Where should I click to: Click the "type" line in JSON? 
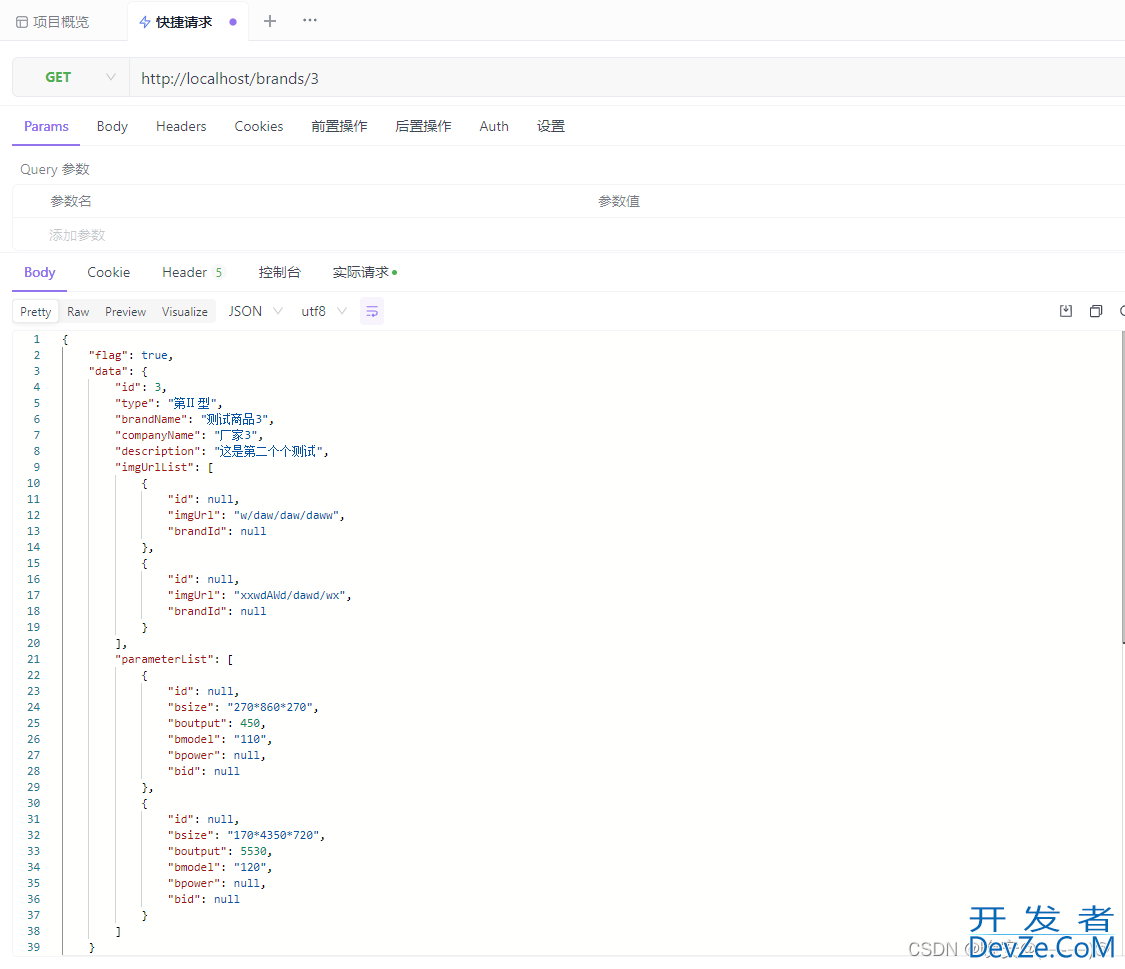[x=169, y=403]
